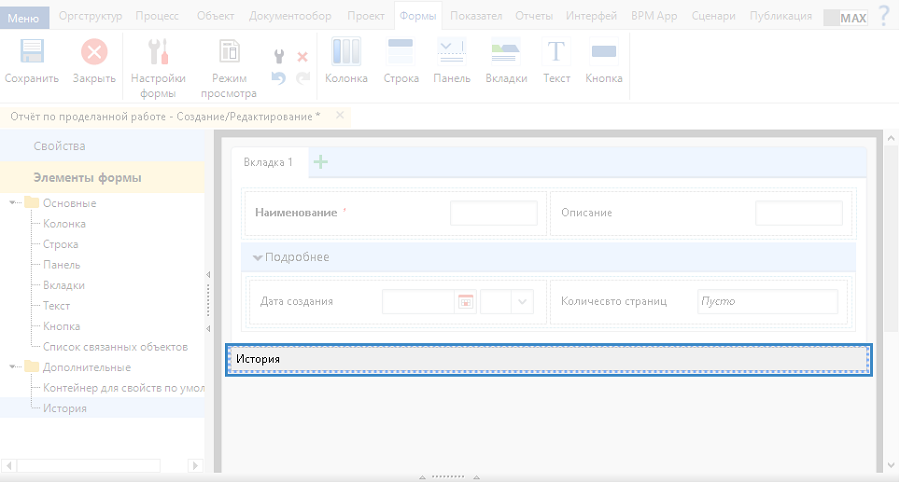Screen dimensions: 900x483
Task: Switch to Режим просмотра preview mode
Action: [229, 53]
